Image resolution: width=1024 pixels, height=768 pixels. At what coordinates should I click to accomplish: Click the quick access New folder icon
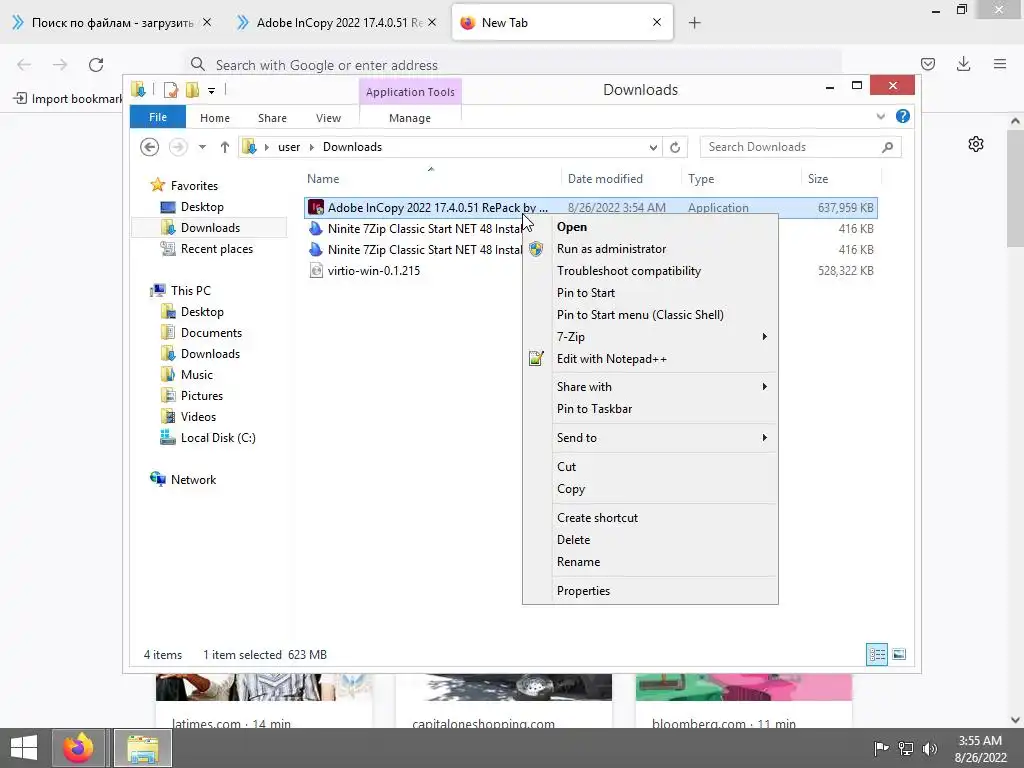tap(192, 89)
